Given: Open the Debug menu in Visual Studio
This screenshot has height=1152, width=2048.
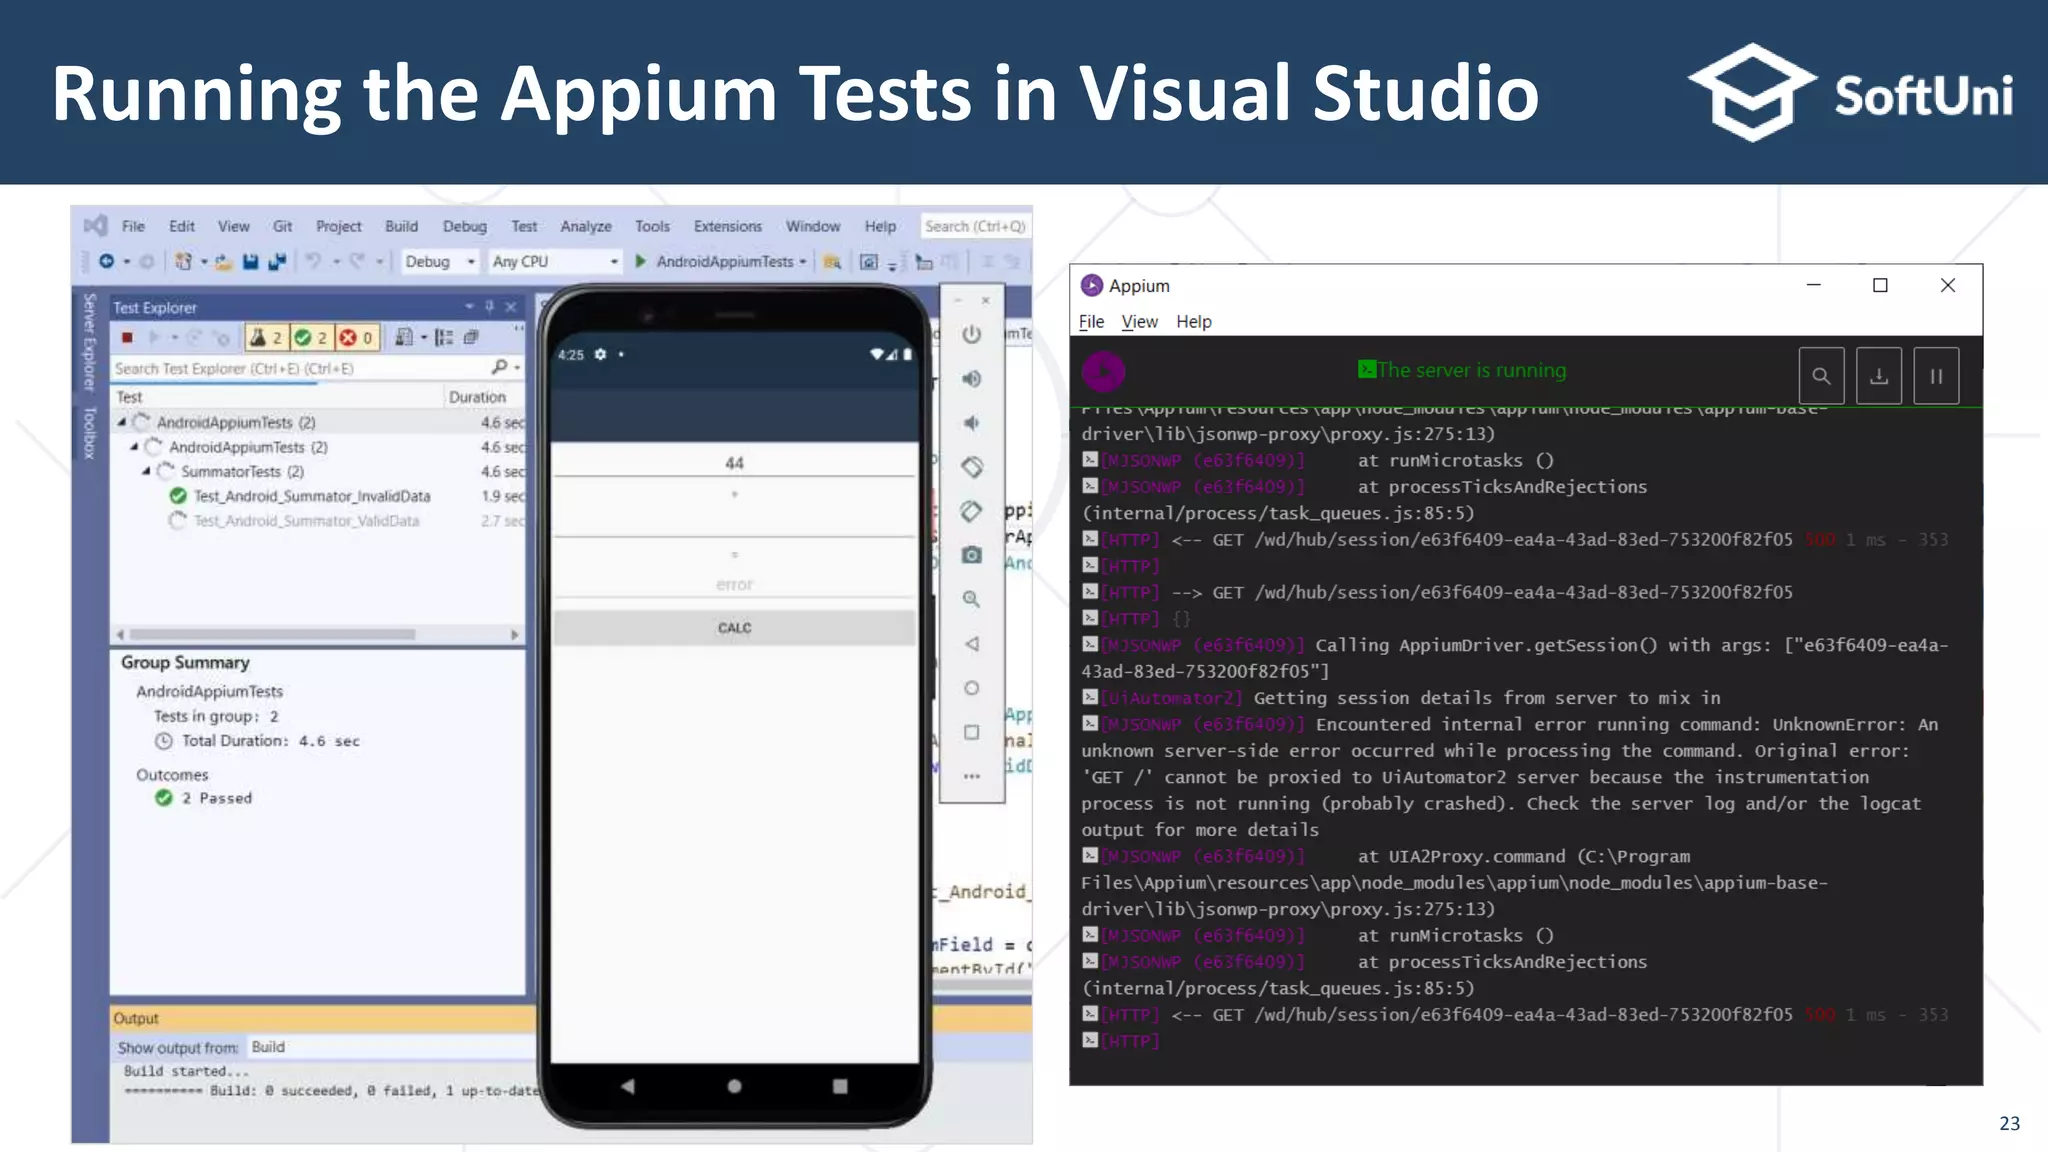Looking at the screenshot, I should coord(465,226).
